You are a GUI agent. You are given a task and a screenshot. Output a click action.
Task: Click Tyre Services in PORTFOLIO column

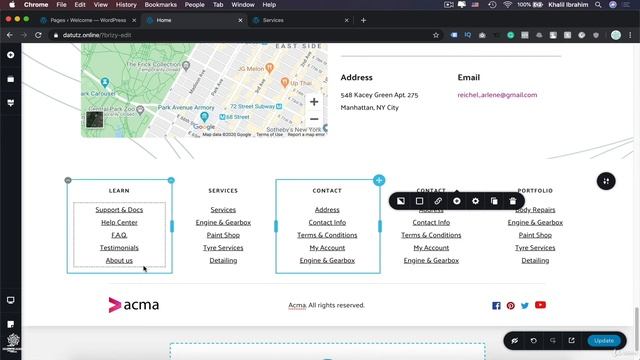[x=535, y=247]
